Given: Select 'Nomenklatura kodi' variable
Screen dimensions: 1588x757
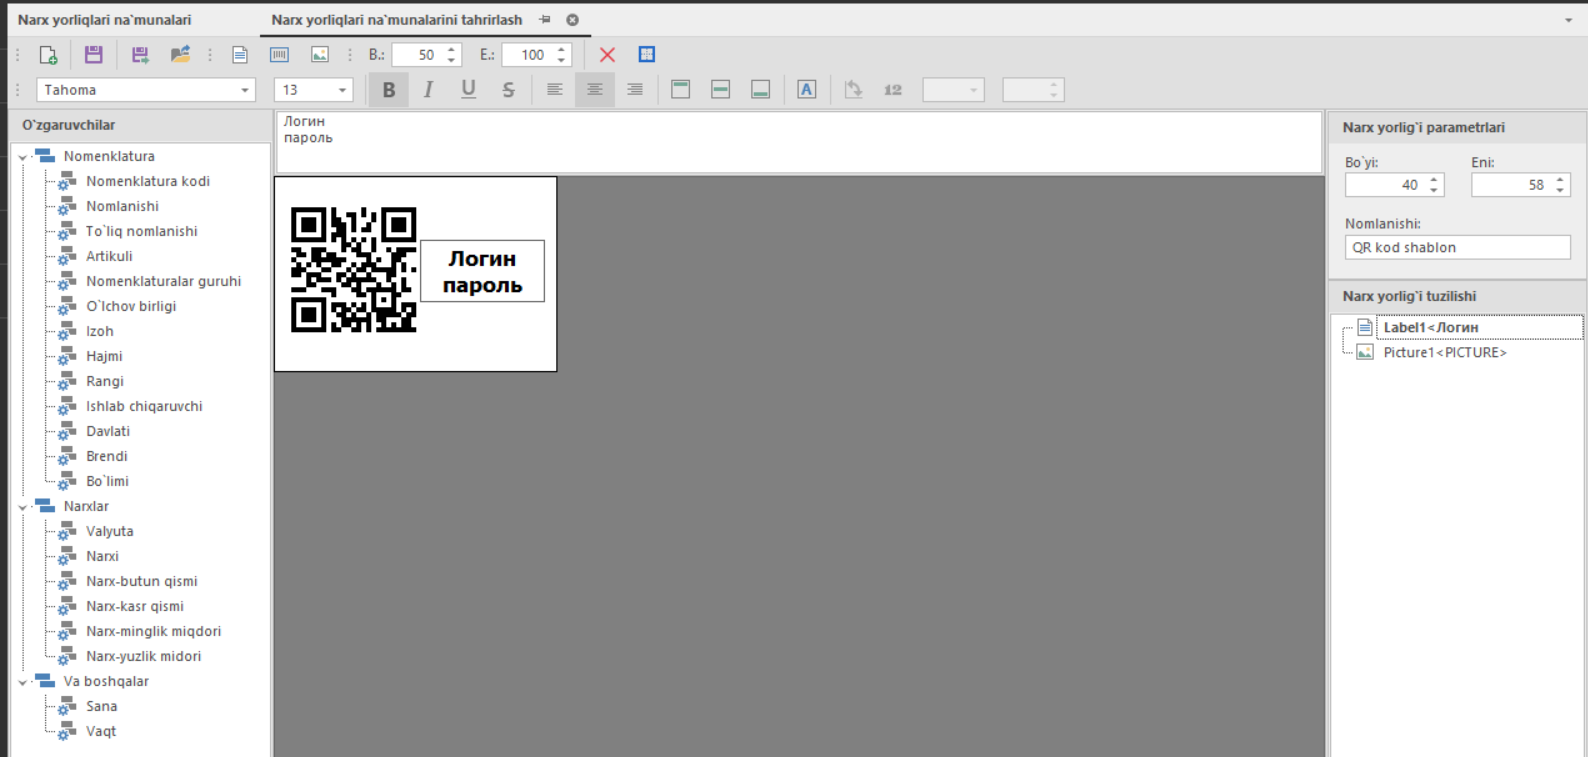Looking at the screenshot, I should (148, 181).
